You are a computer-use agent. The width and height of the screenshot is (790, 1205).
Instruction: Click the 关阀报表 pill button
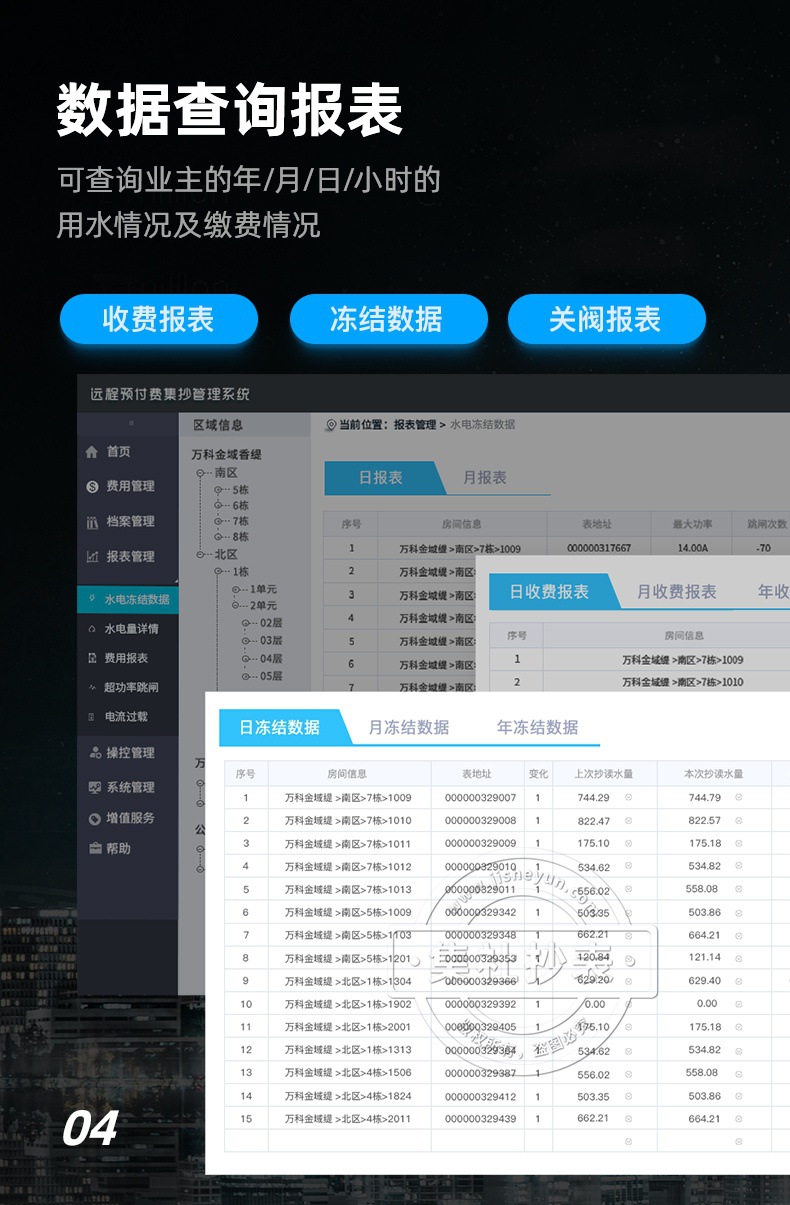click(607, 320)
